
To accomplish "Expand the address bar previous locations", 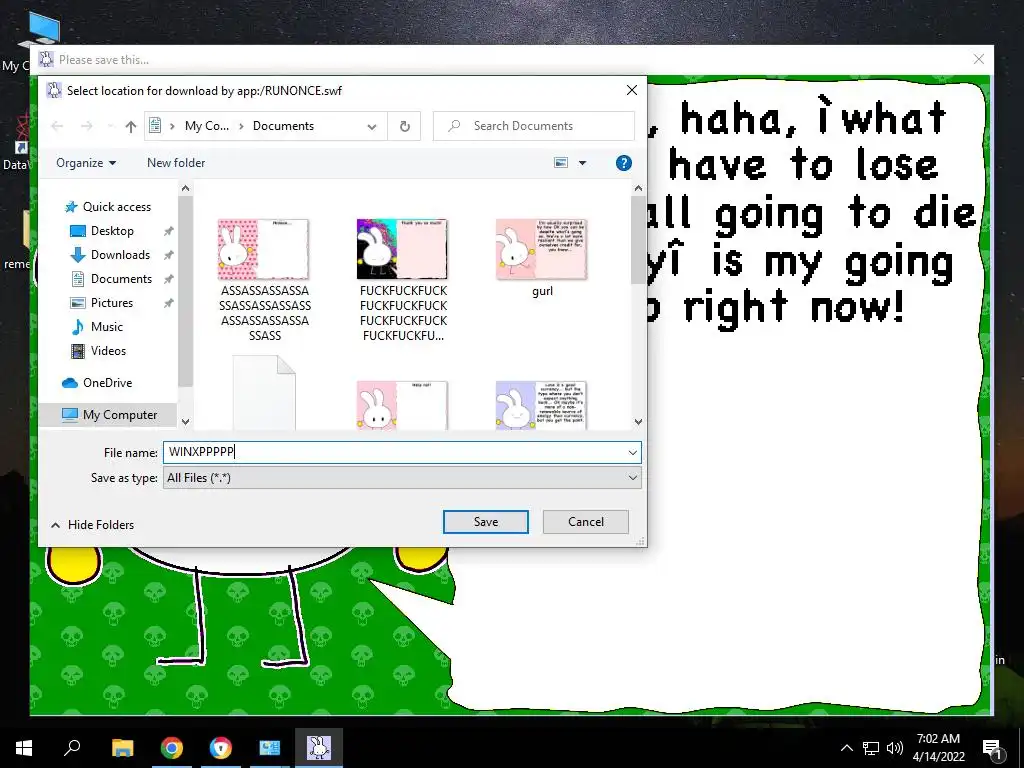I will click(x=372, y=127).
